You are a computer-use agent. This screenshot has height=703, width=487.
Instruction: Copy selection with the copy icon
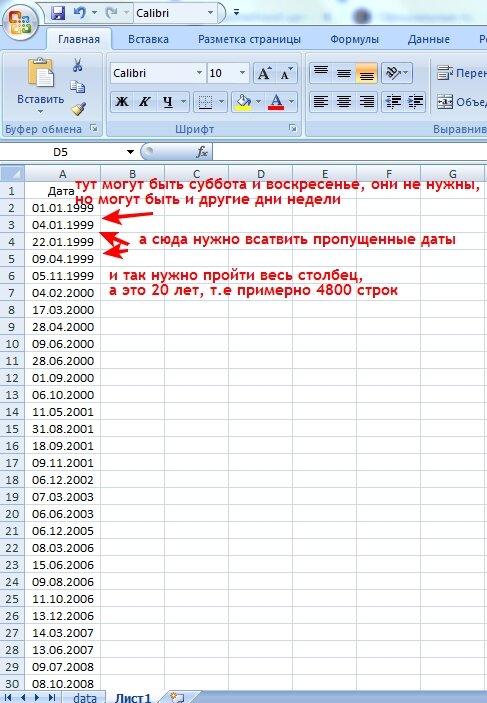[x=78, y=87]
